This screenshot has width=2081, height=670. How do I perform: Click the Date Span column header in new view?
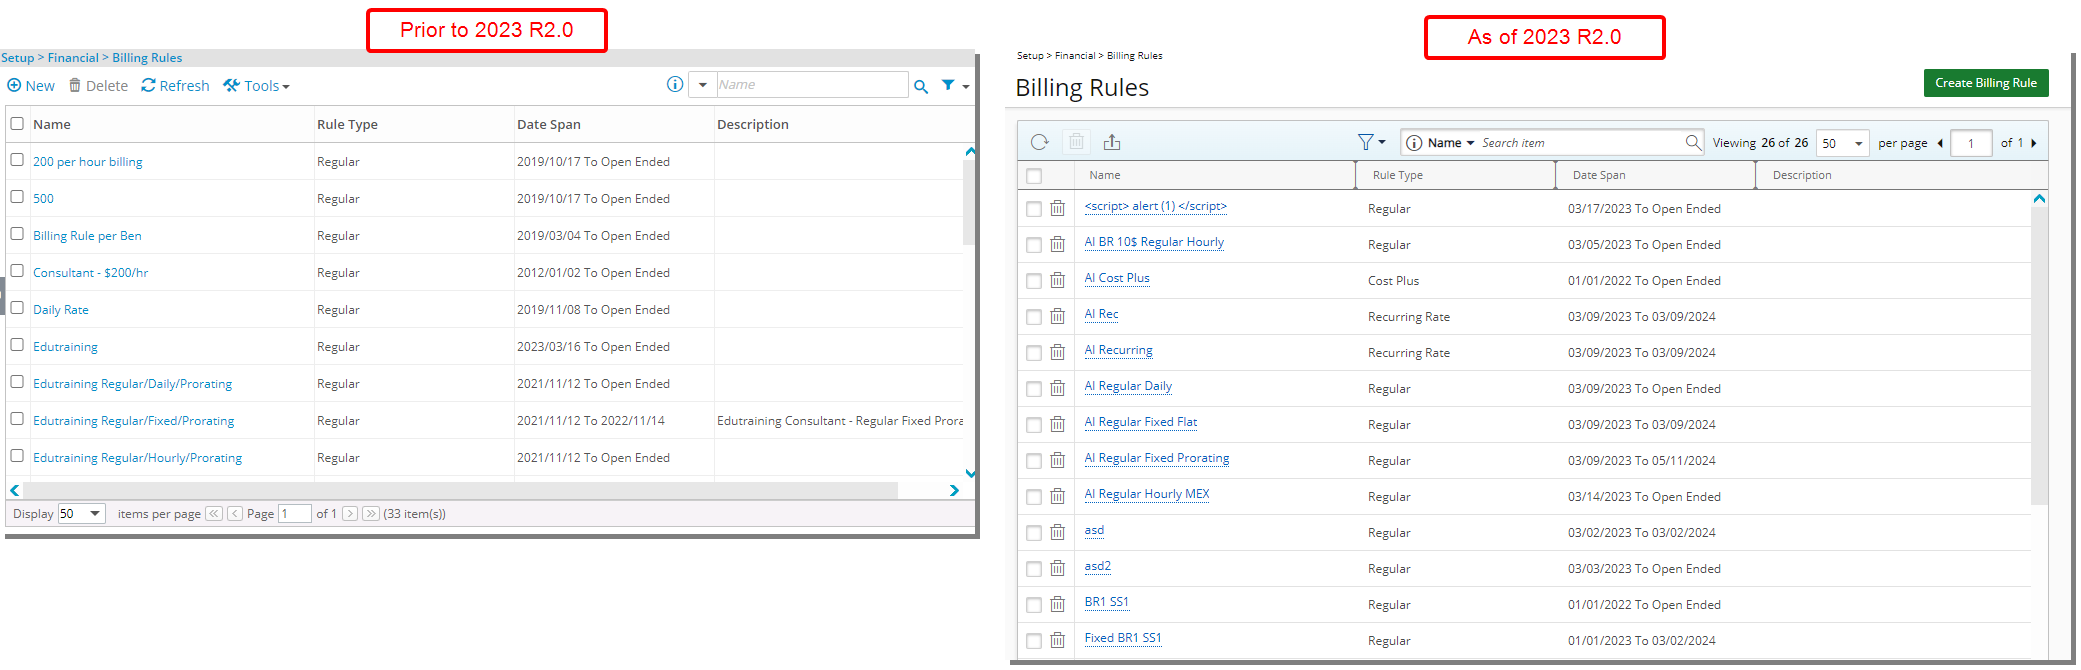tap(1599, 175)
